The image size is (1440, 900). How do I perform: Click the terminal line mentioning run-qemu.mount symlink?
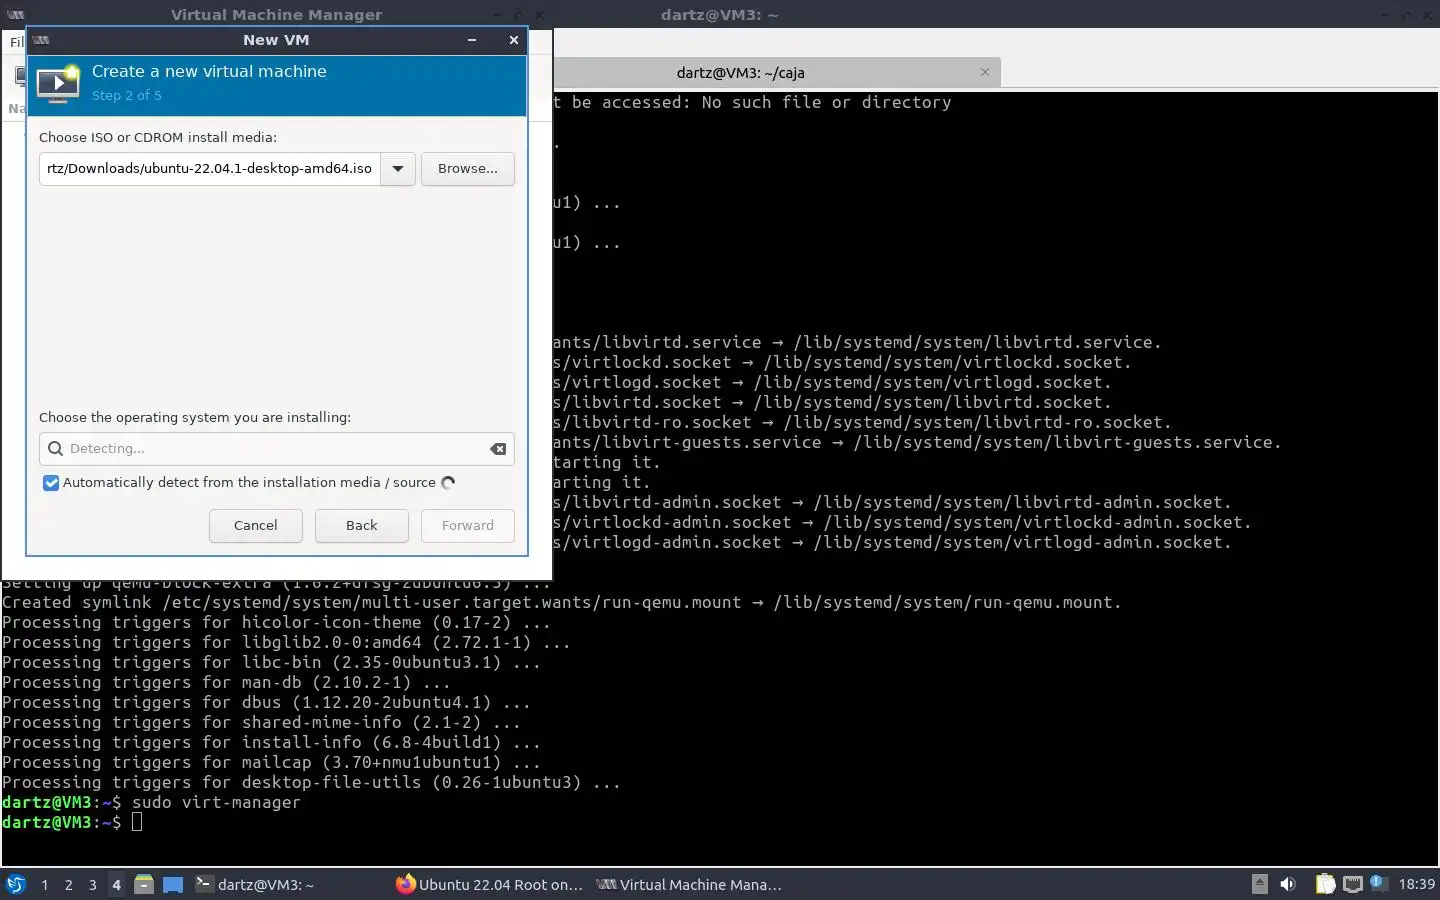pos(562,602)
